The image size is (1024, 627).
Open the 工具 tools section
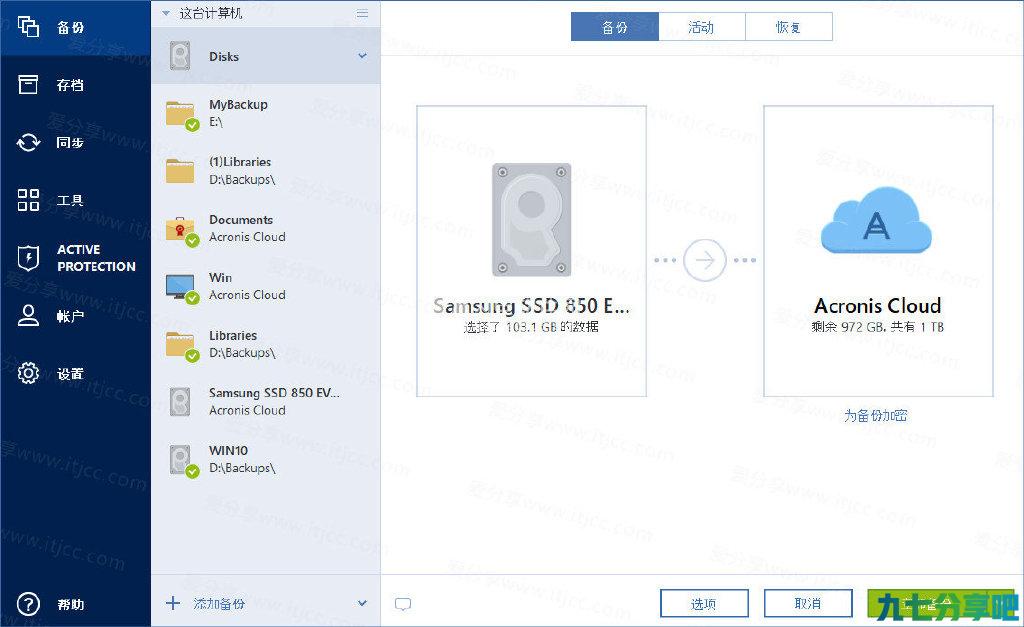tap(75, 200)
